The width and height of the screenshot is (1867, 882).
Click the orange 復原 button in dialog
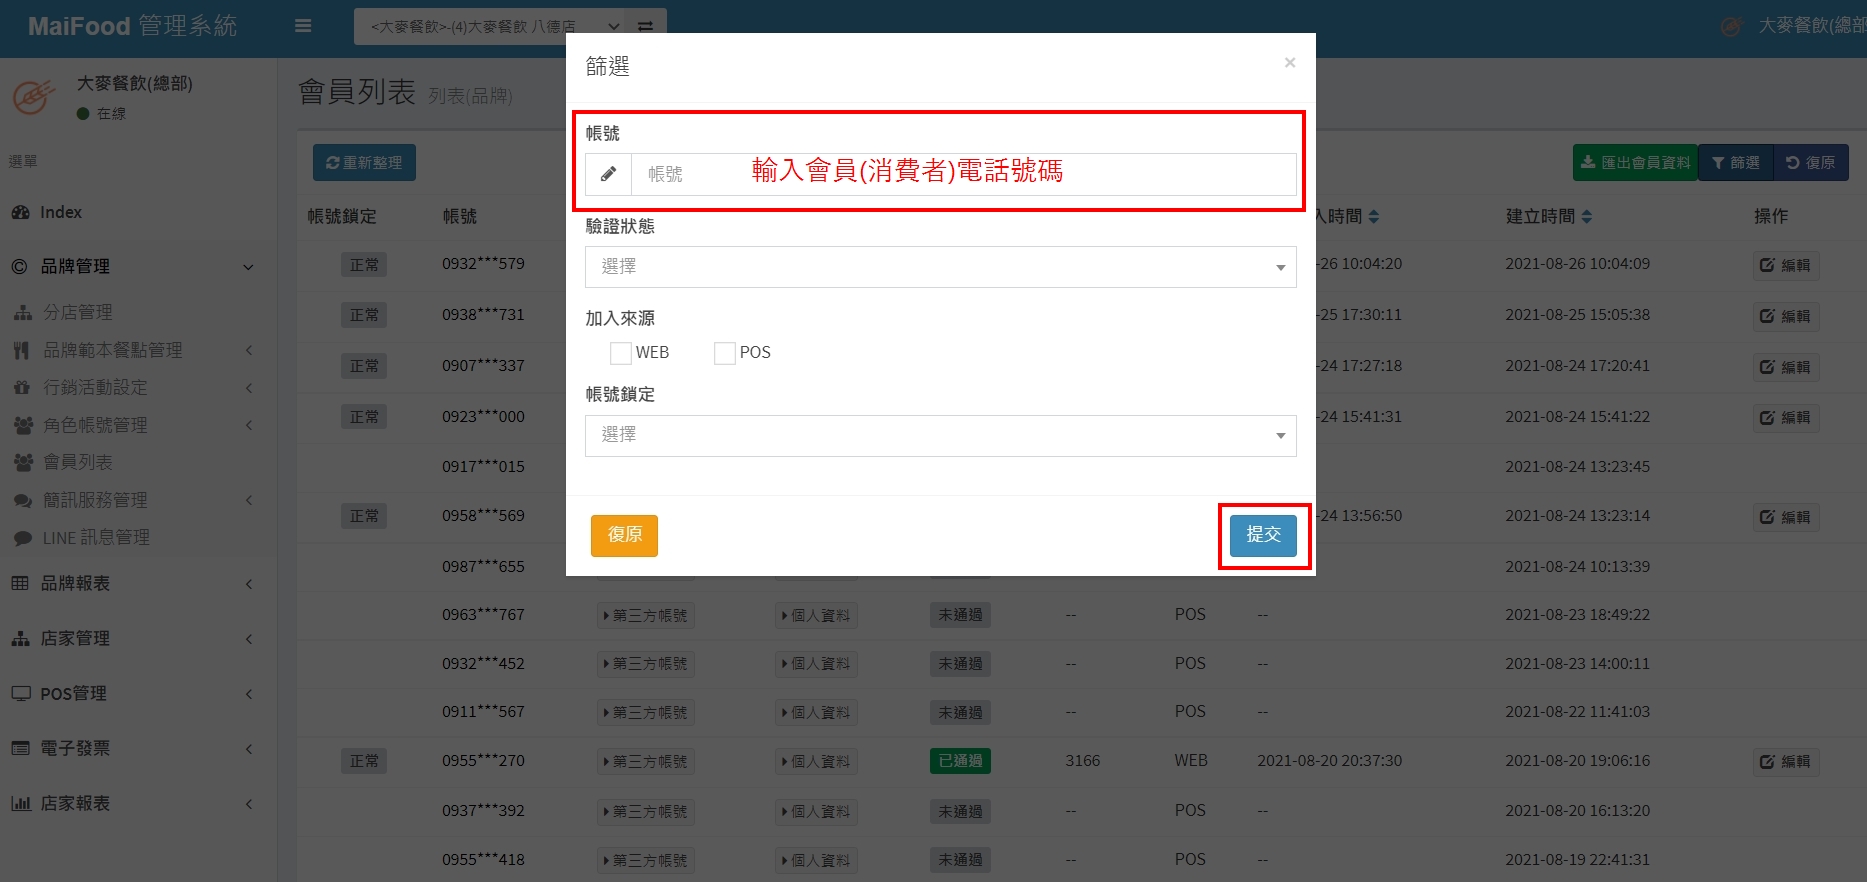click(624, 535)
